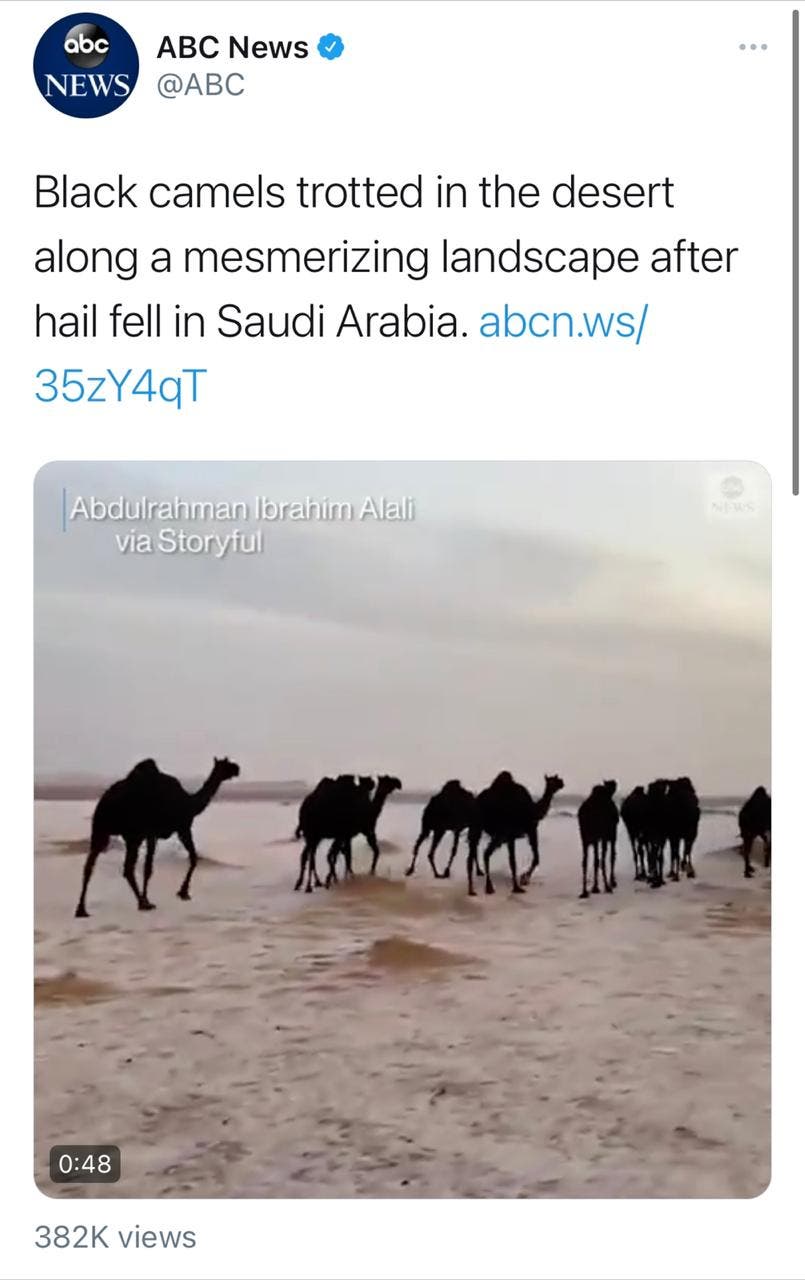Screen dimensions: 805x1280
Task: Open the ABC News profile avatar
Action: click(86, 65)
